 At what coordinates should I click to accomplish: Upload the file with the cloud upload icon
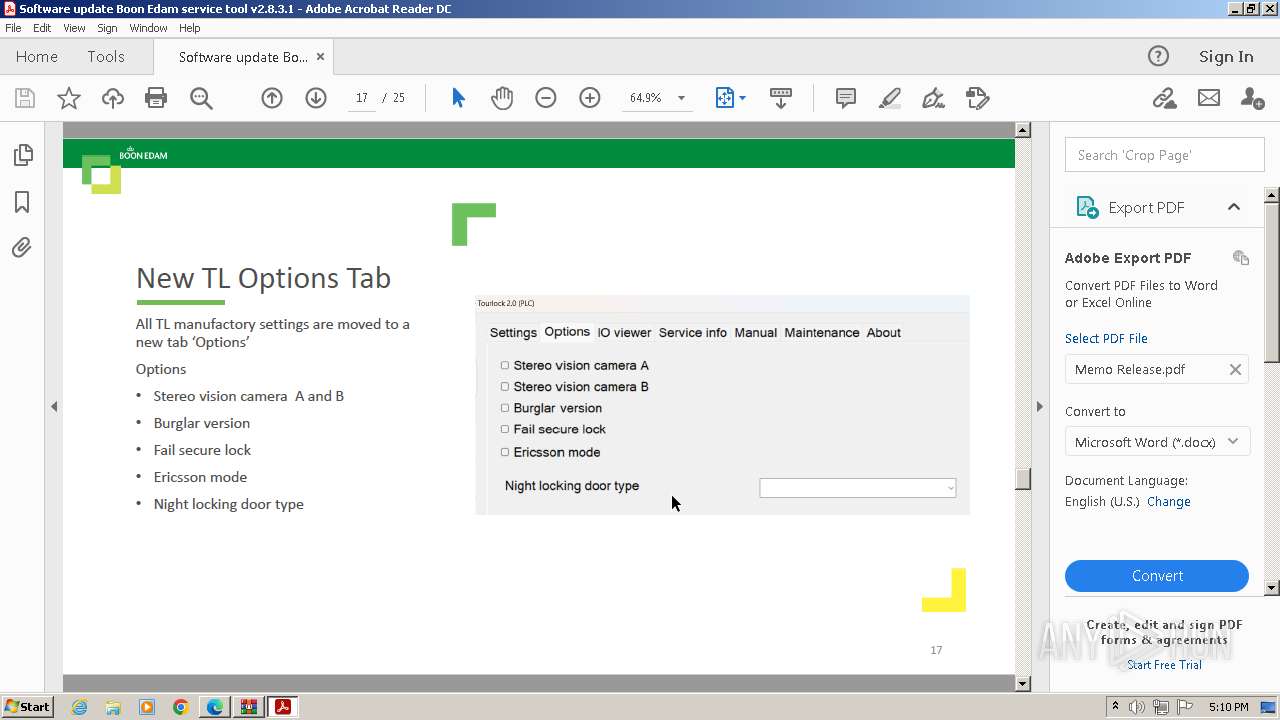(x=113, y=98)
